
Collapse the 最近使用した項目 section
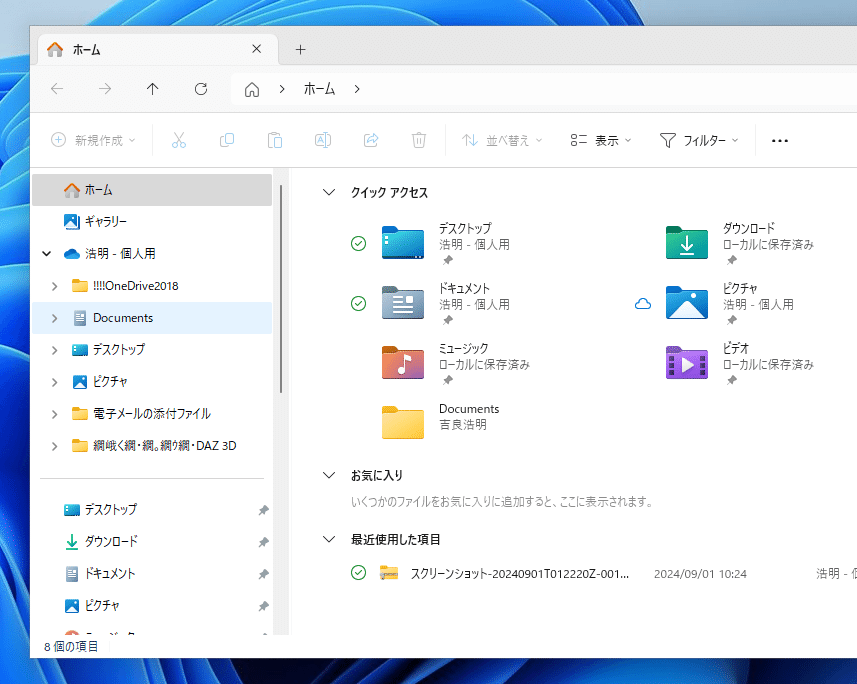[x=329, y=540]
